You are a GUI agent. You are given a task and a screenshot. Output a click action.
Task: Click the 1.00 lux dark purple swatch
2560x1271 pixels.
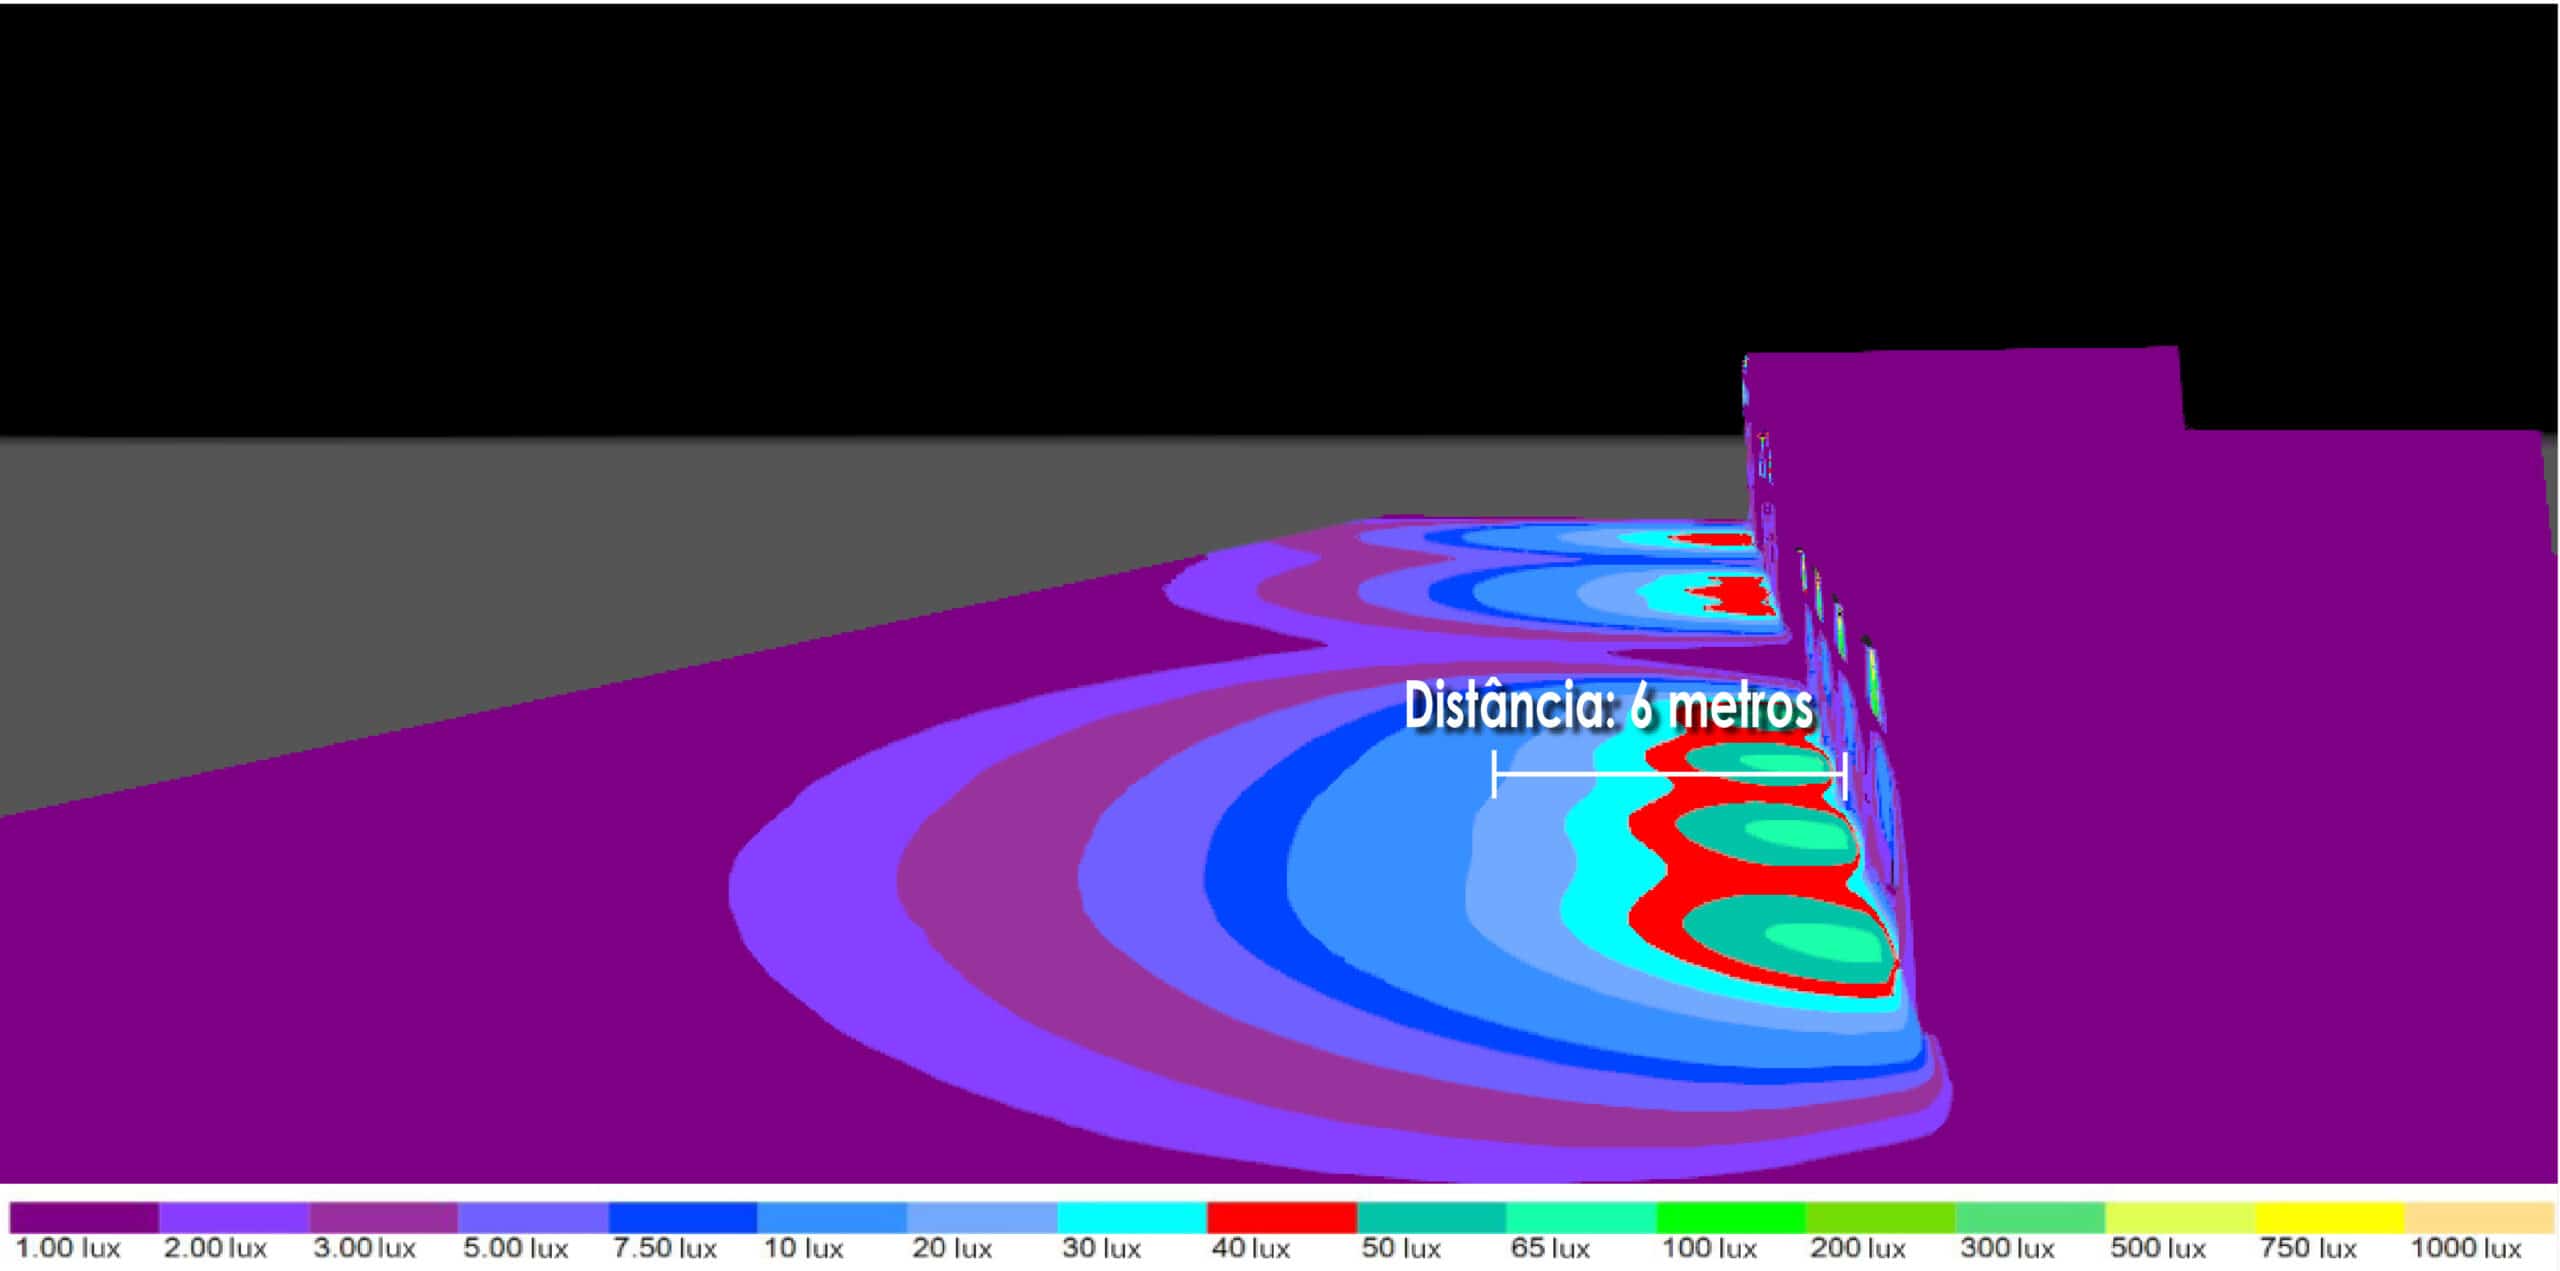[x=84, y=1217]
